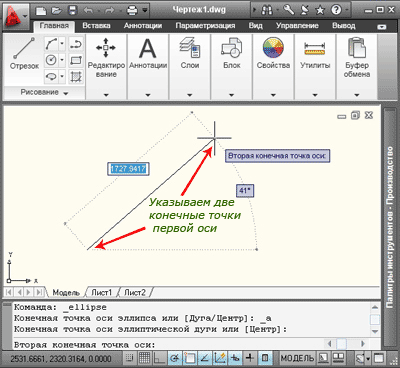Toggle snap mode in status bar

pos(130,359)
